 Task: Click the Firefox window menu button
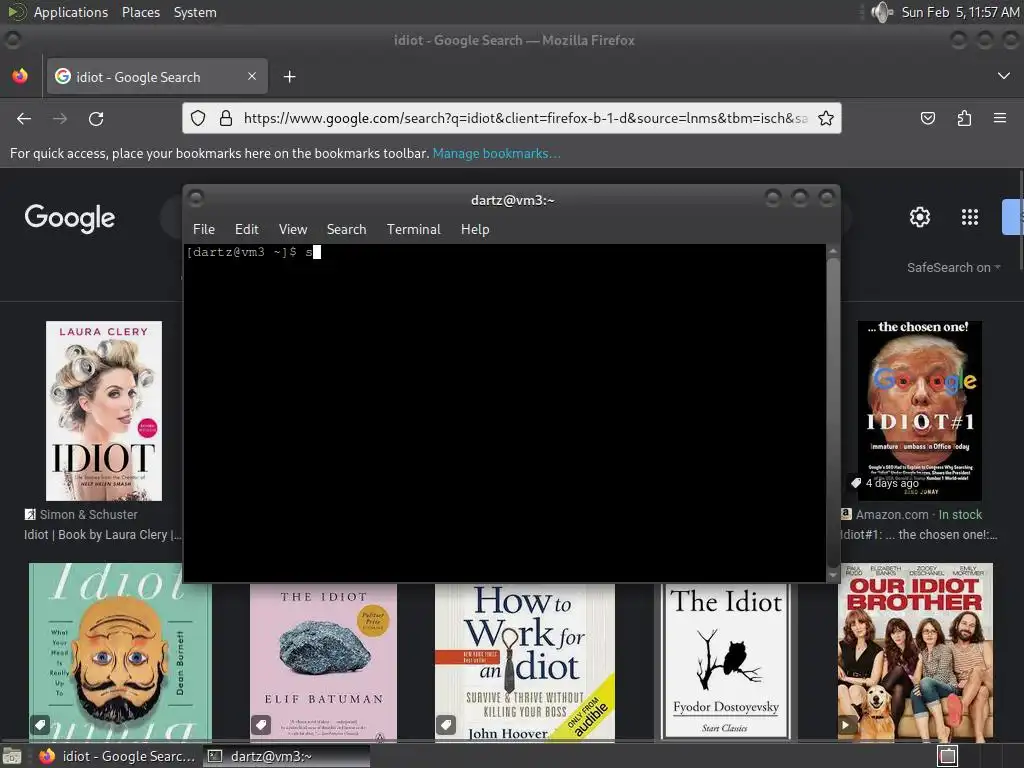point(12,40)
